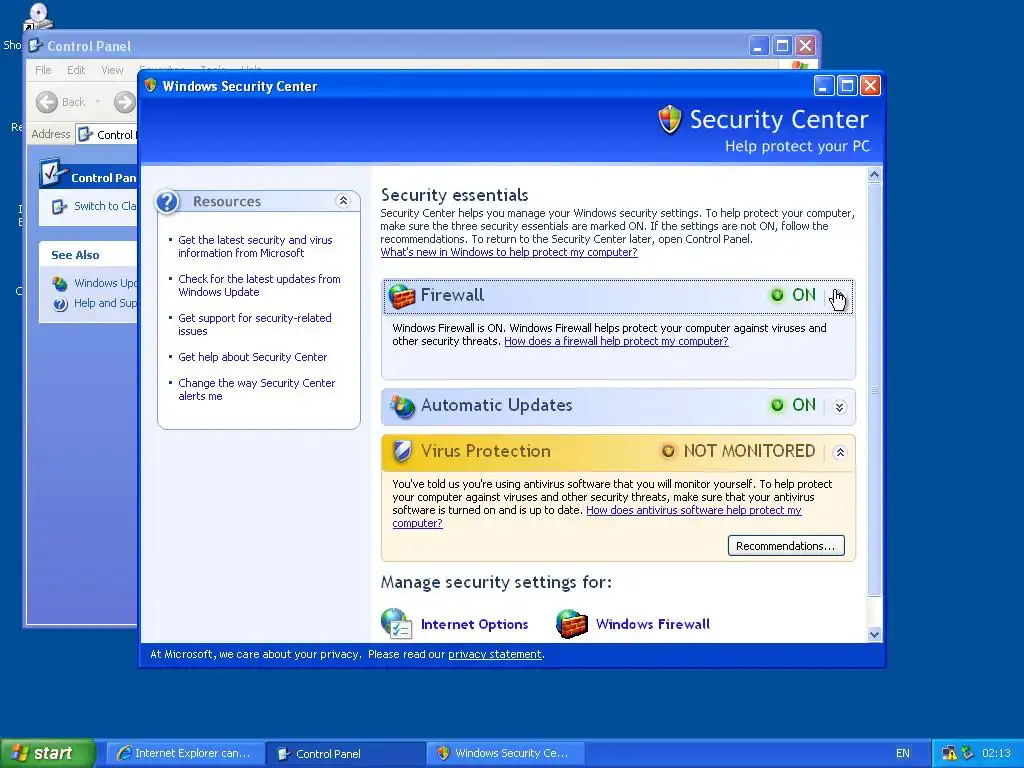Expand the Automatic Updates section chevron
The width and height of the screenshot is (1024, 768).
840,407
